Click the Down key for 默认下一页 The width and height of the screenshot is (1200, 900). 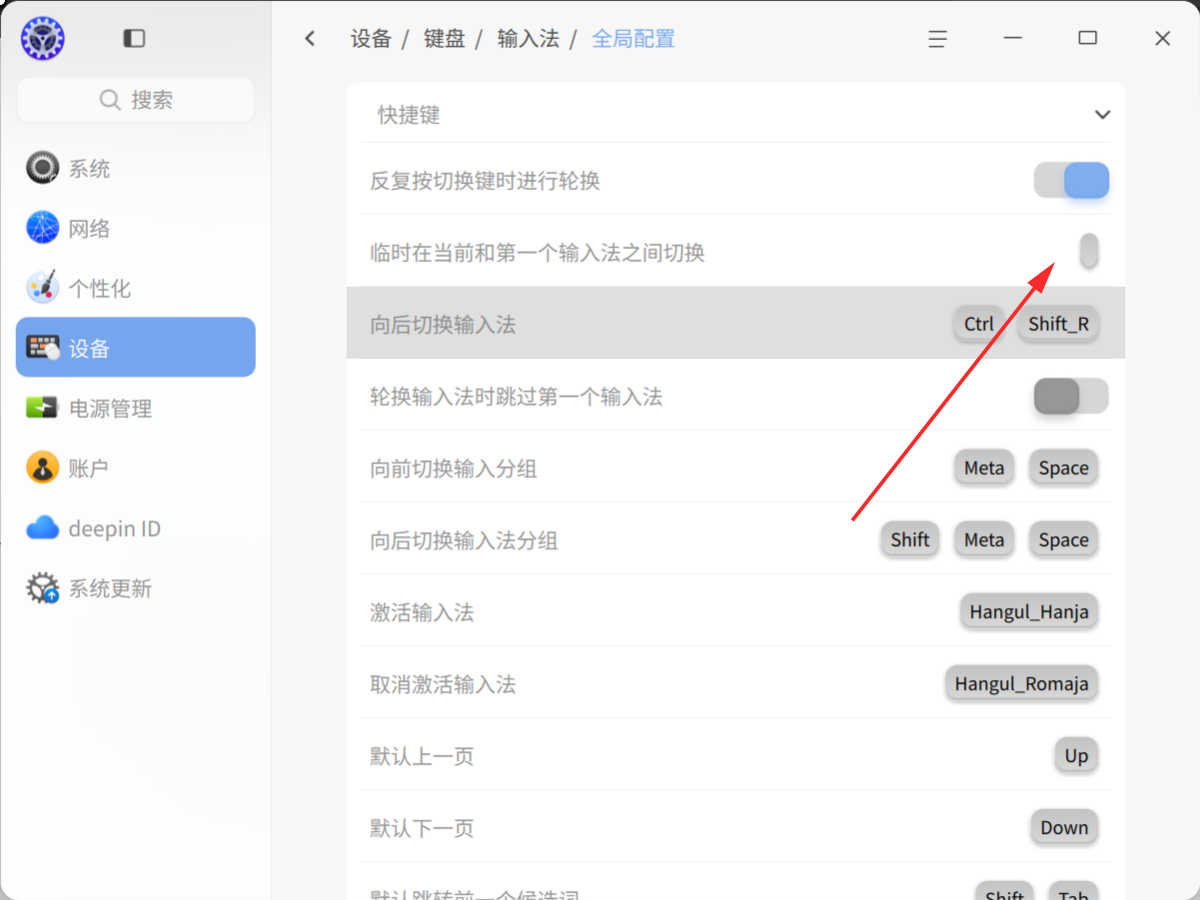pyautogui.click(x=1064, y=828)
